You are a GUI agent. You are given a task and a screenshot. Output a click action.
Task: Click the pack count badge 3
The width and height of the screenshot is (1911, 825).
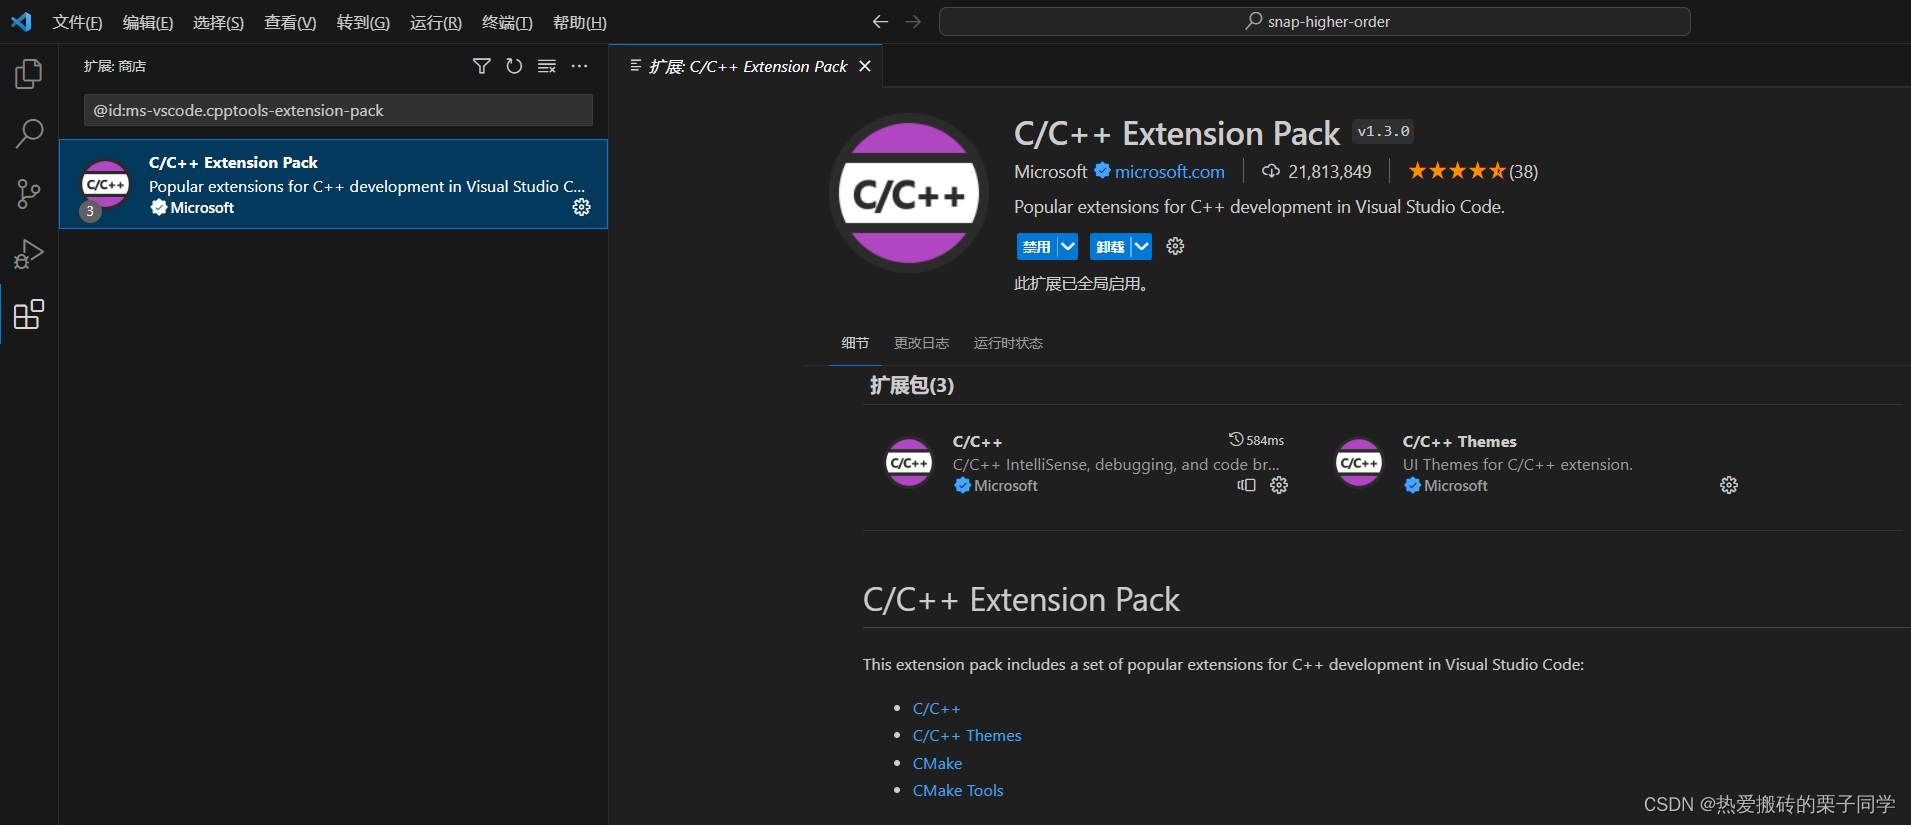[x=90, y=211]
